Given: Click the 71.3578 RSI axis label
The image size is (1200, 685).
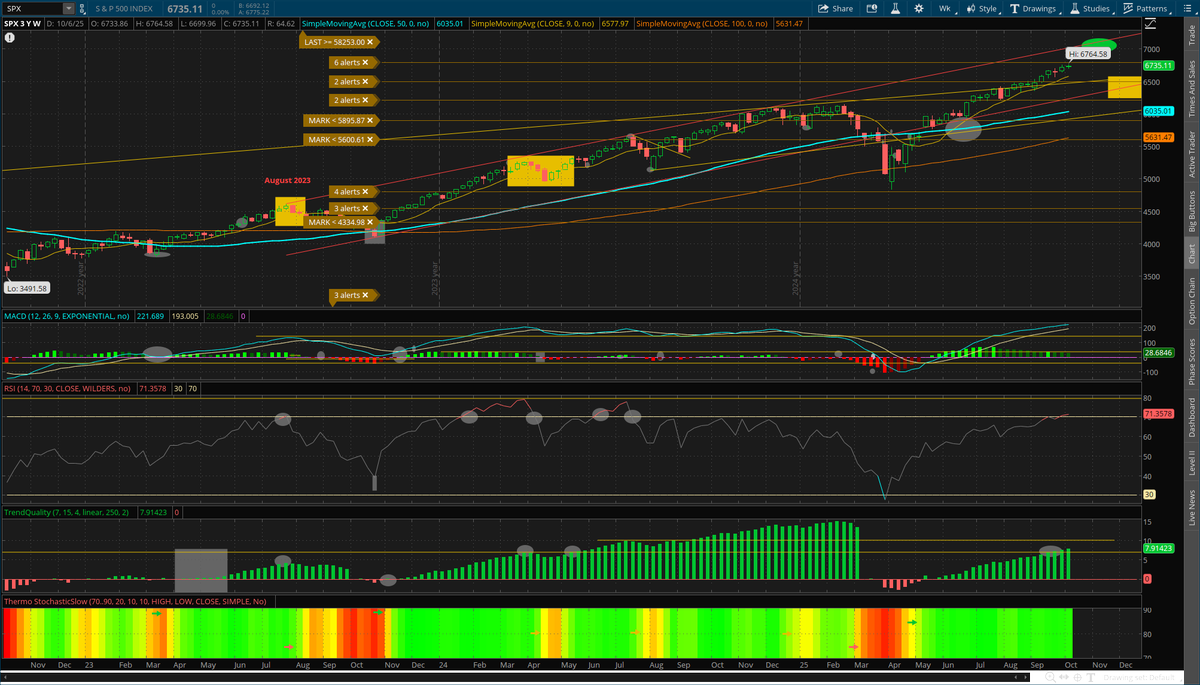Looking at the screenshot, I should tap(1158, 413).
